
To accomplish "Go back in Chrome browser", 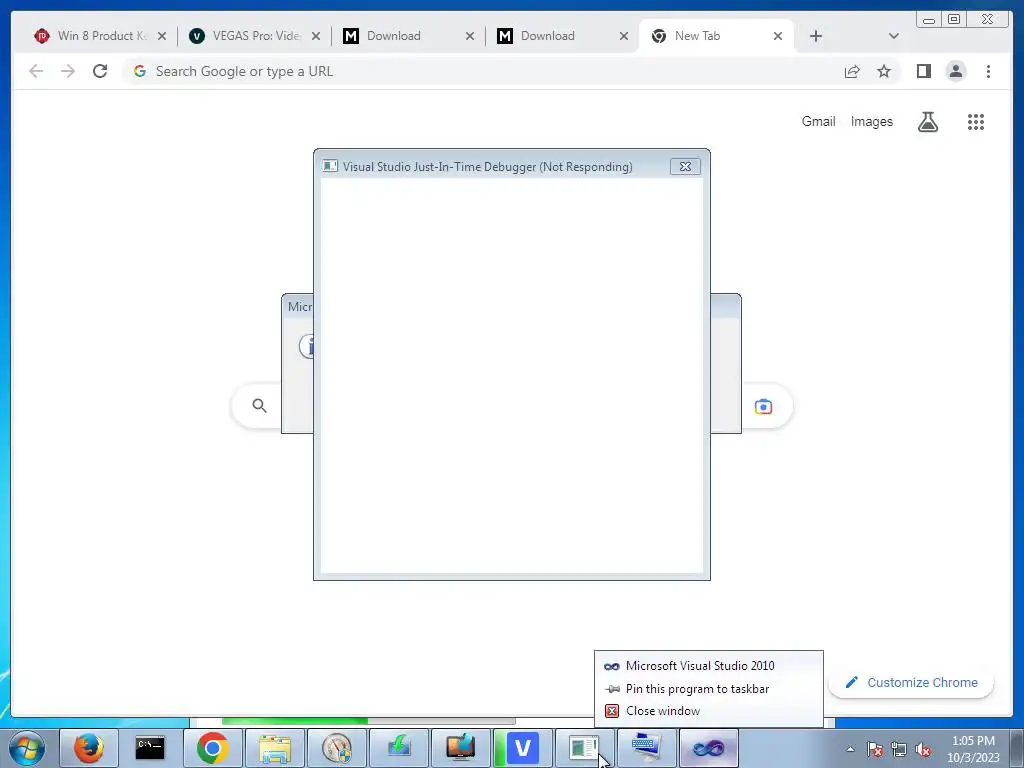I will (x=36, y=71).
